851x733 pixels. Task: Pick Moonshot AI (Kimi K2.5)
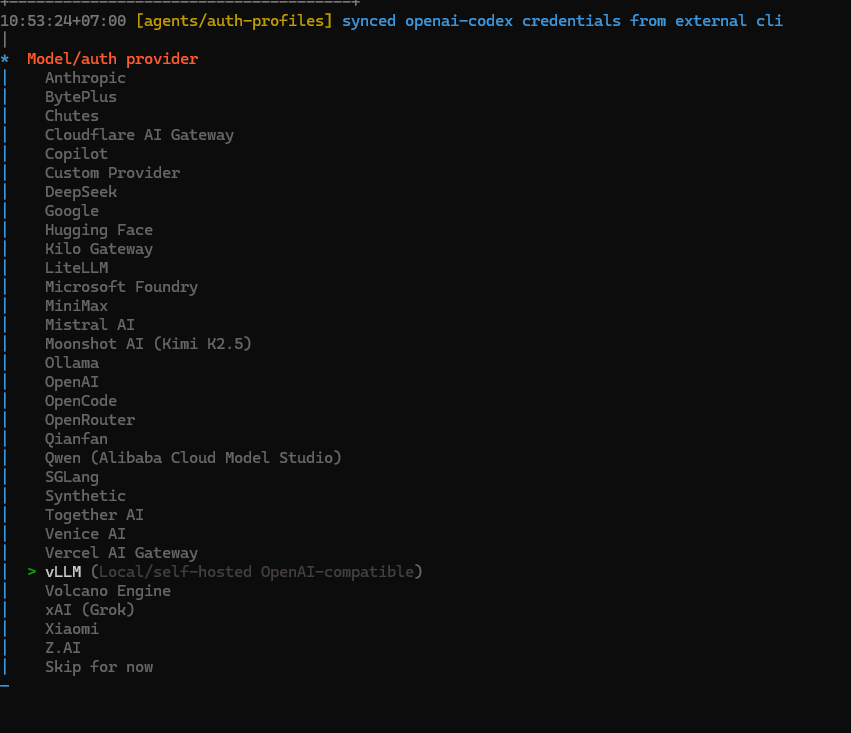148,344
